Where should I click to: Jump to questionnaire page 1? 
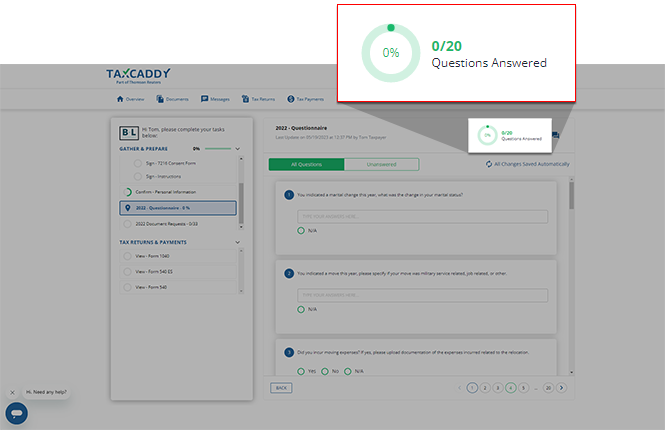(x=472, y=388)
